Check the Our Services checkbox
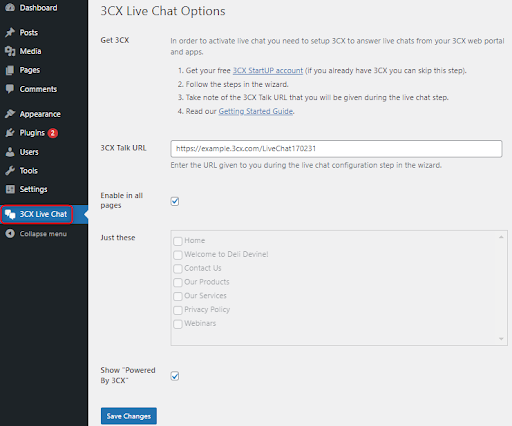 (178, 296)
